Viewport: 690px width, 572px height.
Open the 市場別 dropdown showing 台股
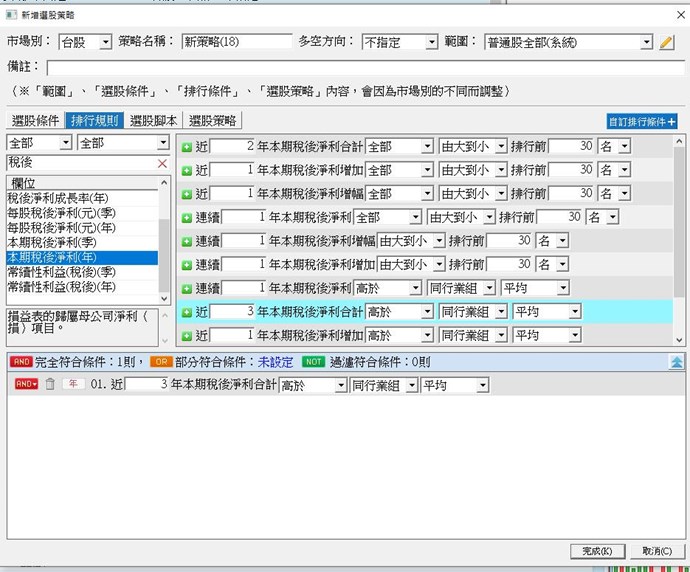(86, 42)
